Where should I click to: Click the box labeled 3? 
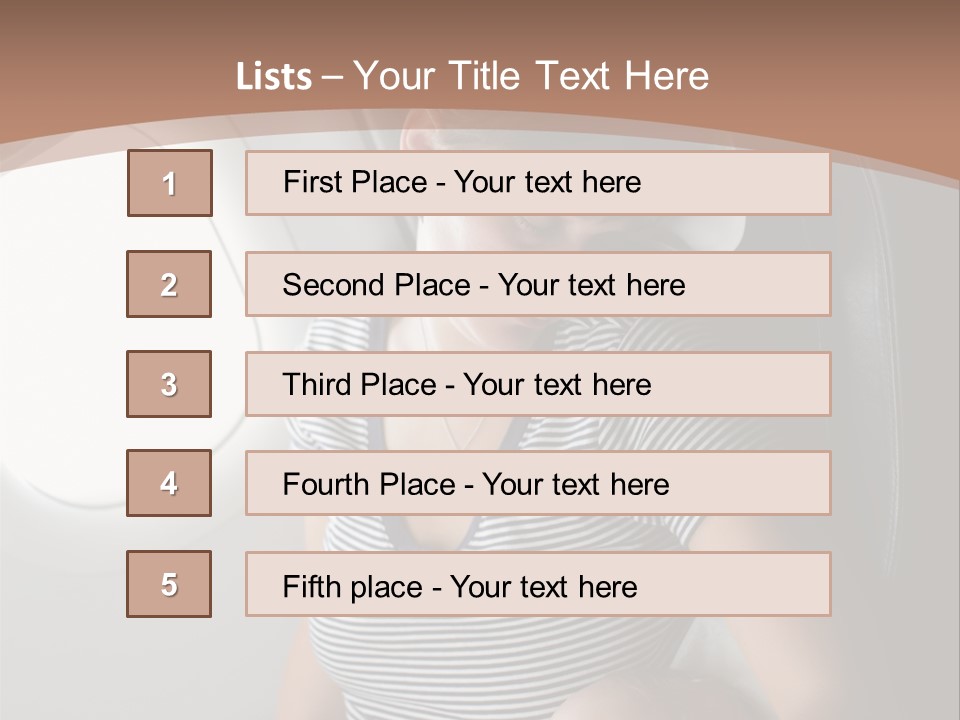[169, 384]
